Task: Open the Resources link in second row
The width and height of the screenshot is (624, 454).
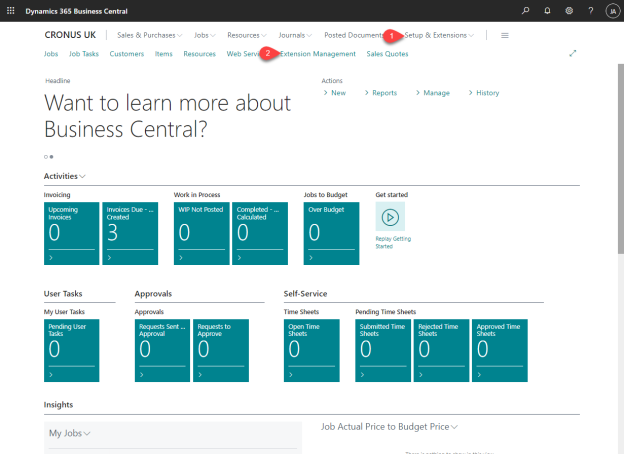Action: (x=199, y=54)
